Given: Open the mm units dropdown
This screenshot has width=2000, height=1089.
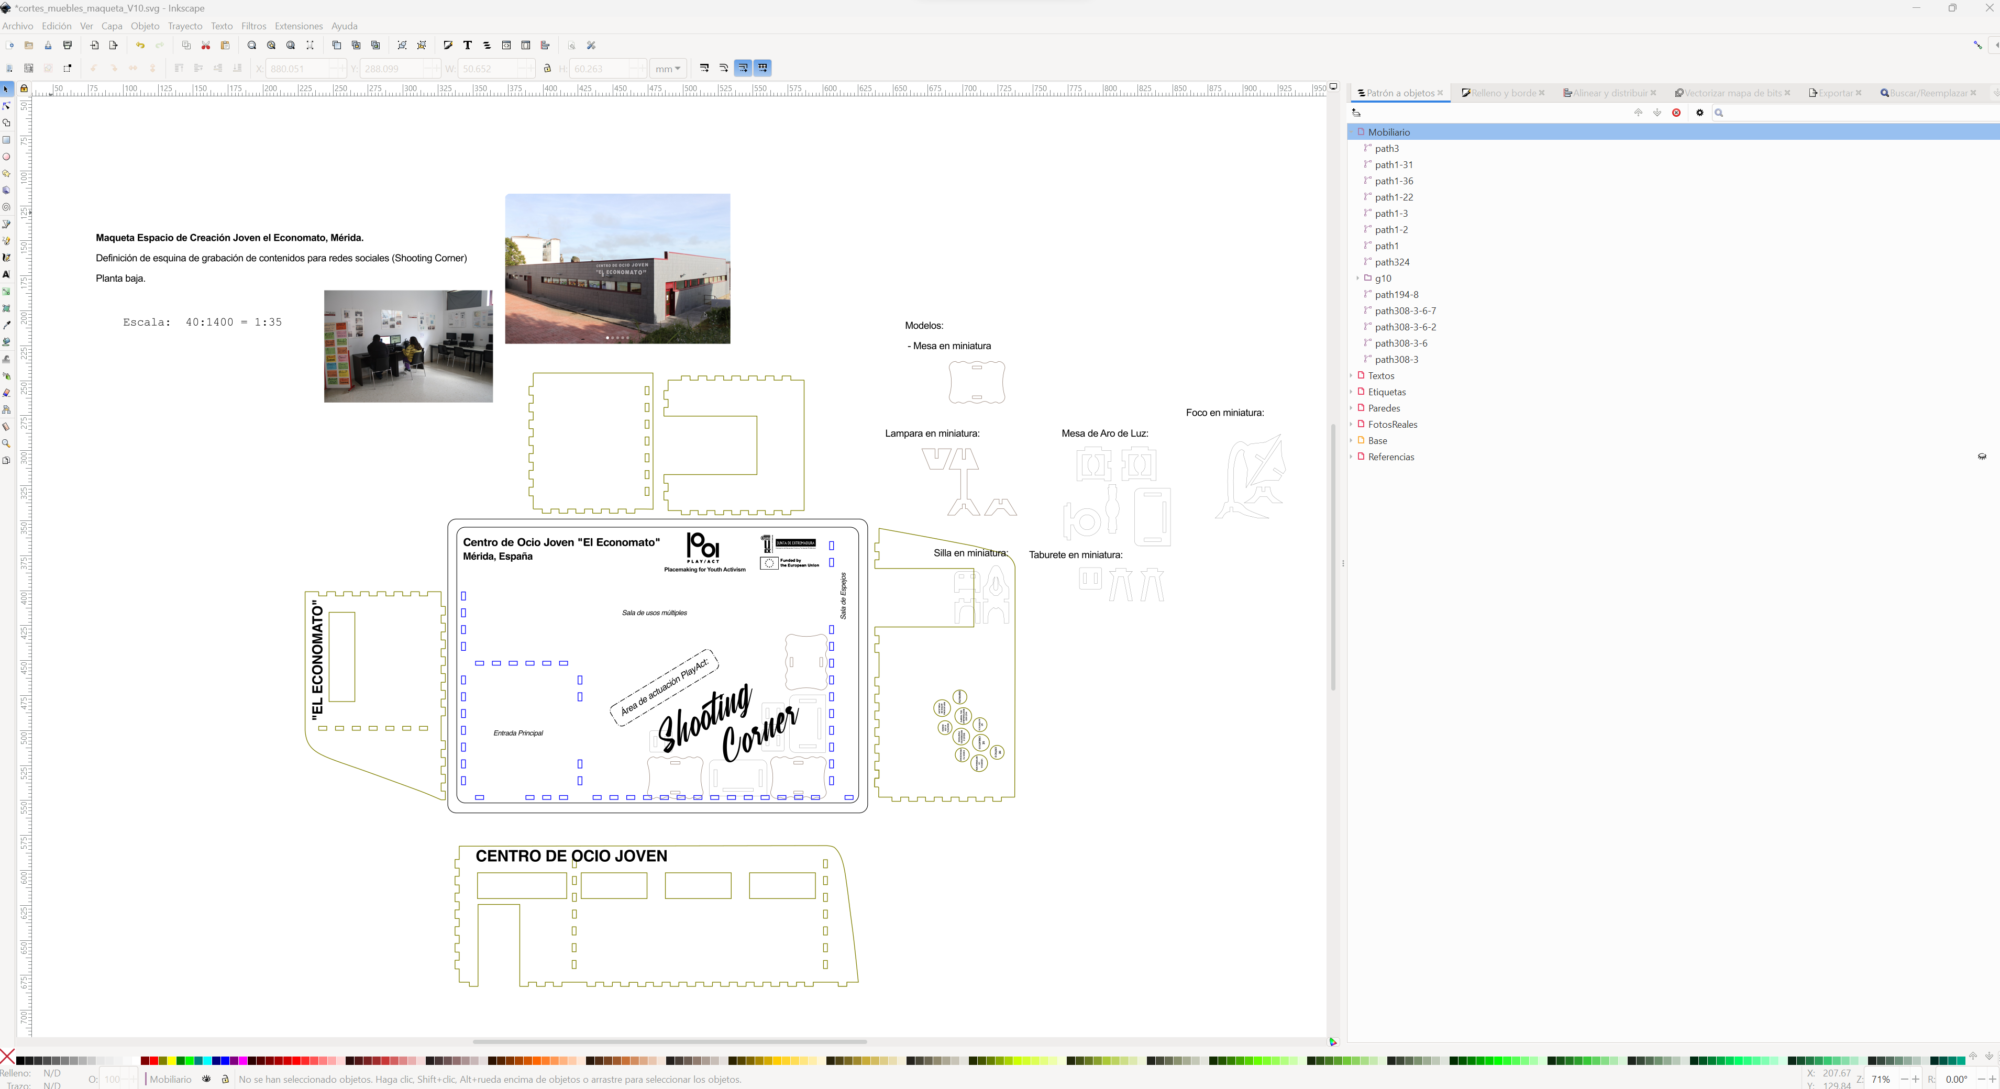Looking at the screenshot, I should click(666, 68).
